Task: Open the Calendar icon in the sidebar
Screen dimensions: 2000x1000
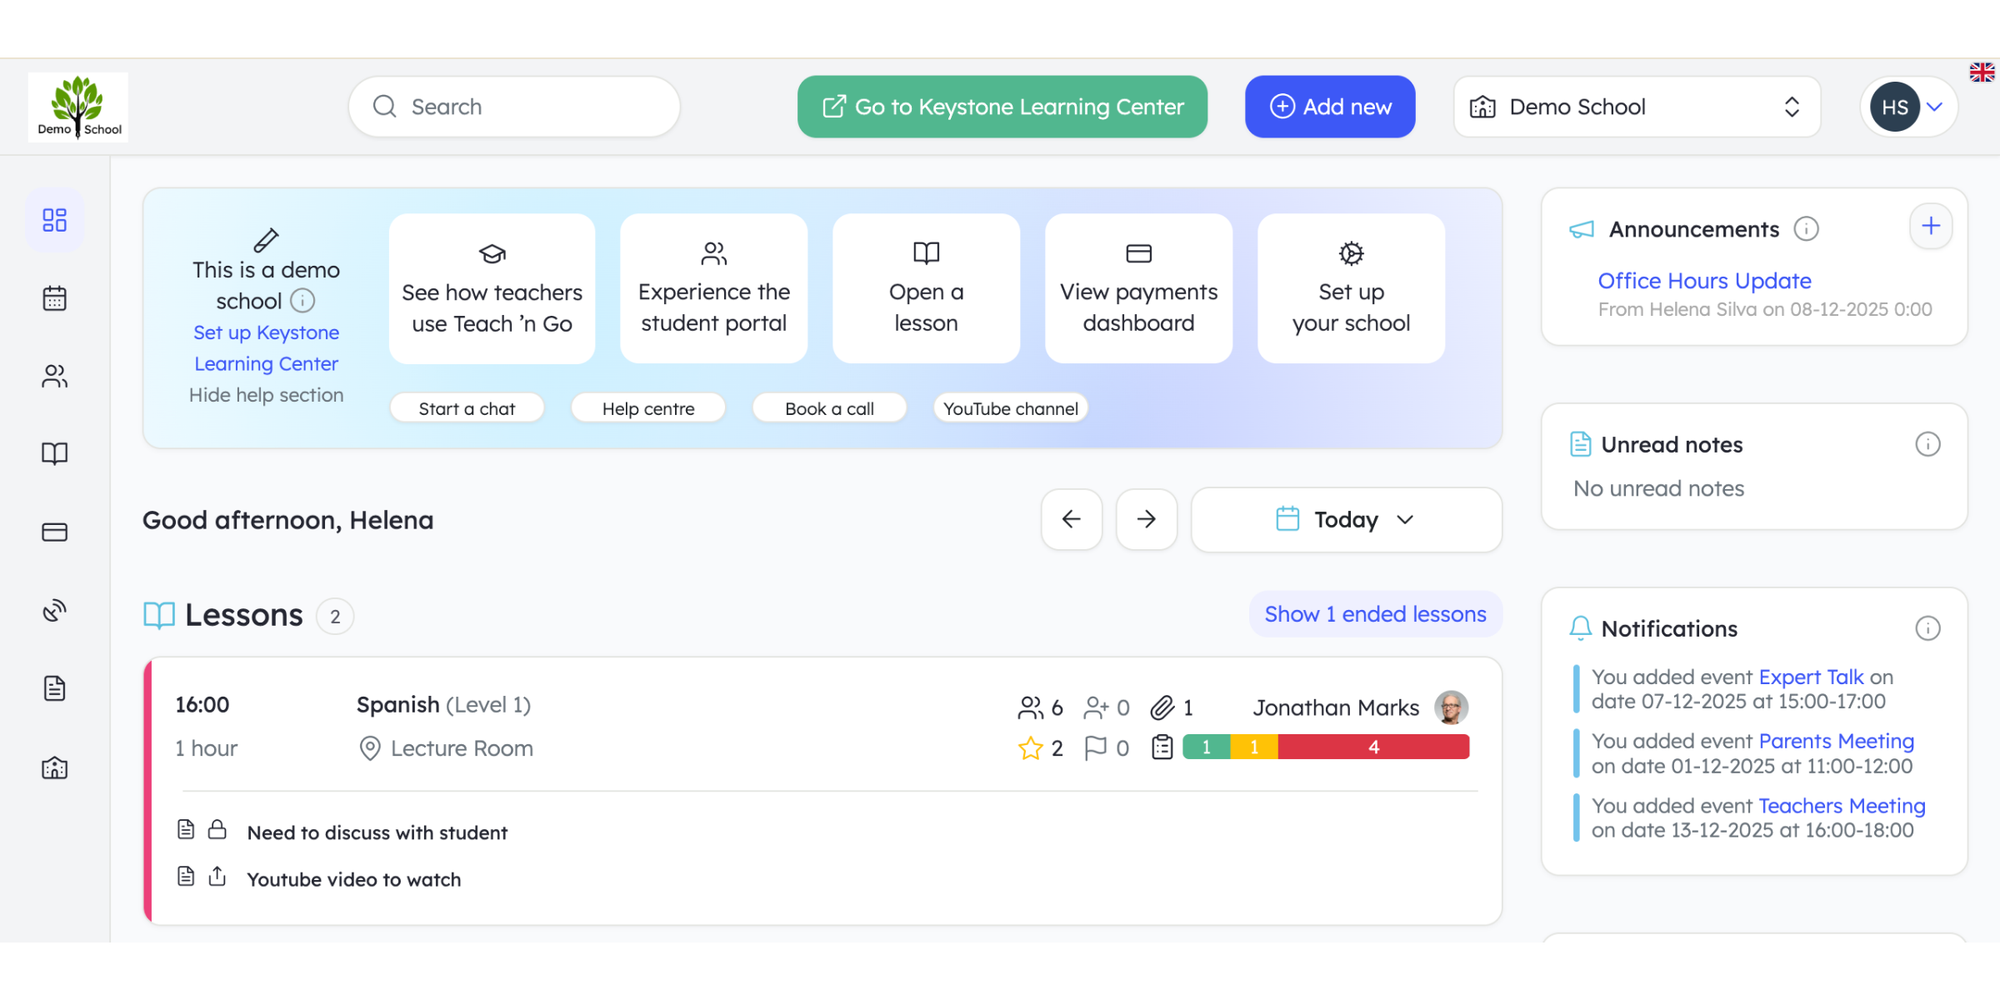Action: pyautogui.click(x=54, y=297)
